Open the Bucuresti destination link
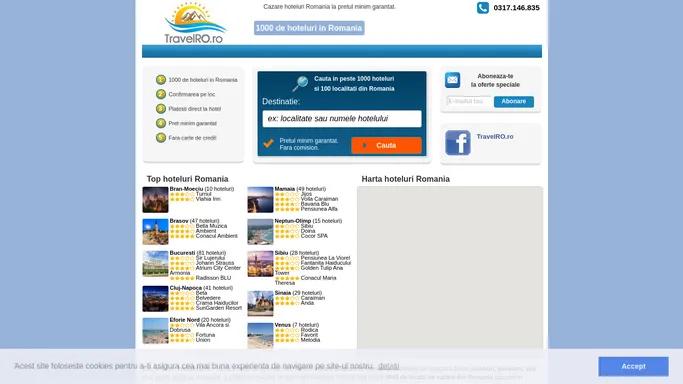Screen dimensions: 683x384 [183, 253]
